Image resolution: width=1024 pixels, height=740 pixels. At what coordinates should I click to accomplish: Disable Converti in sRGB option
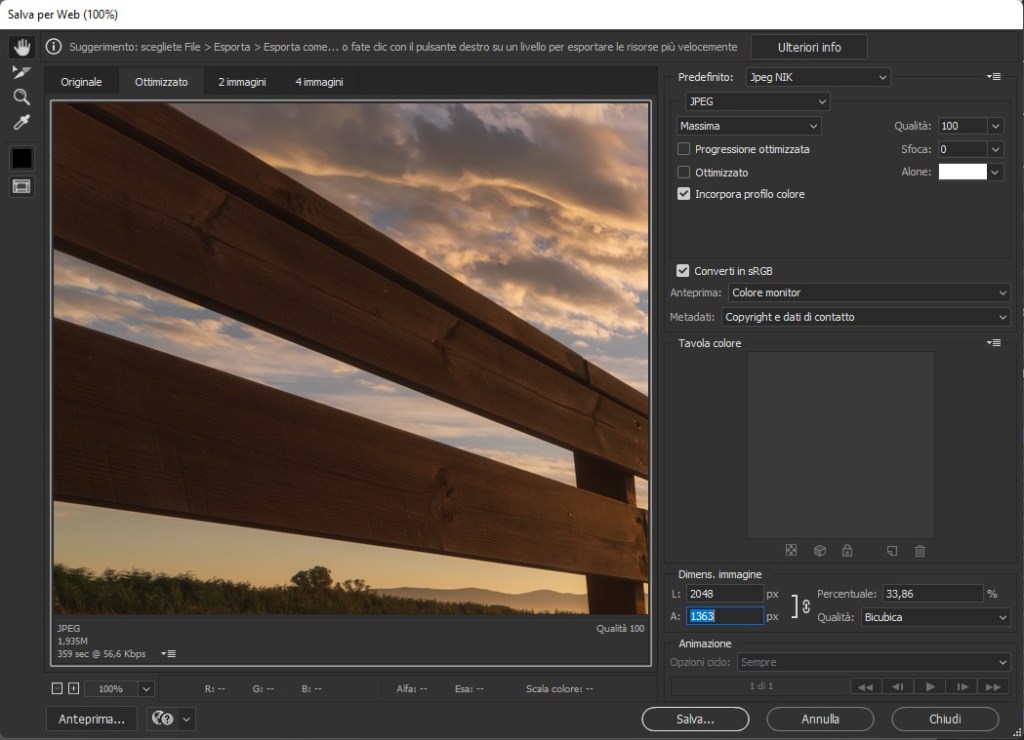(683, 270)
